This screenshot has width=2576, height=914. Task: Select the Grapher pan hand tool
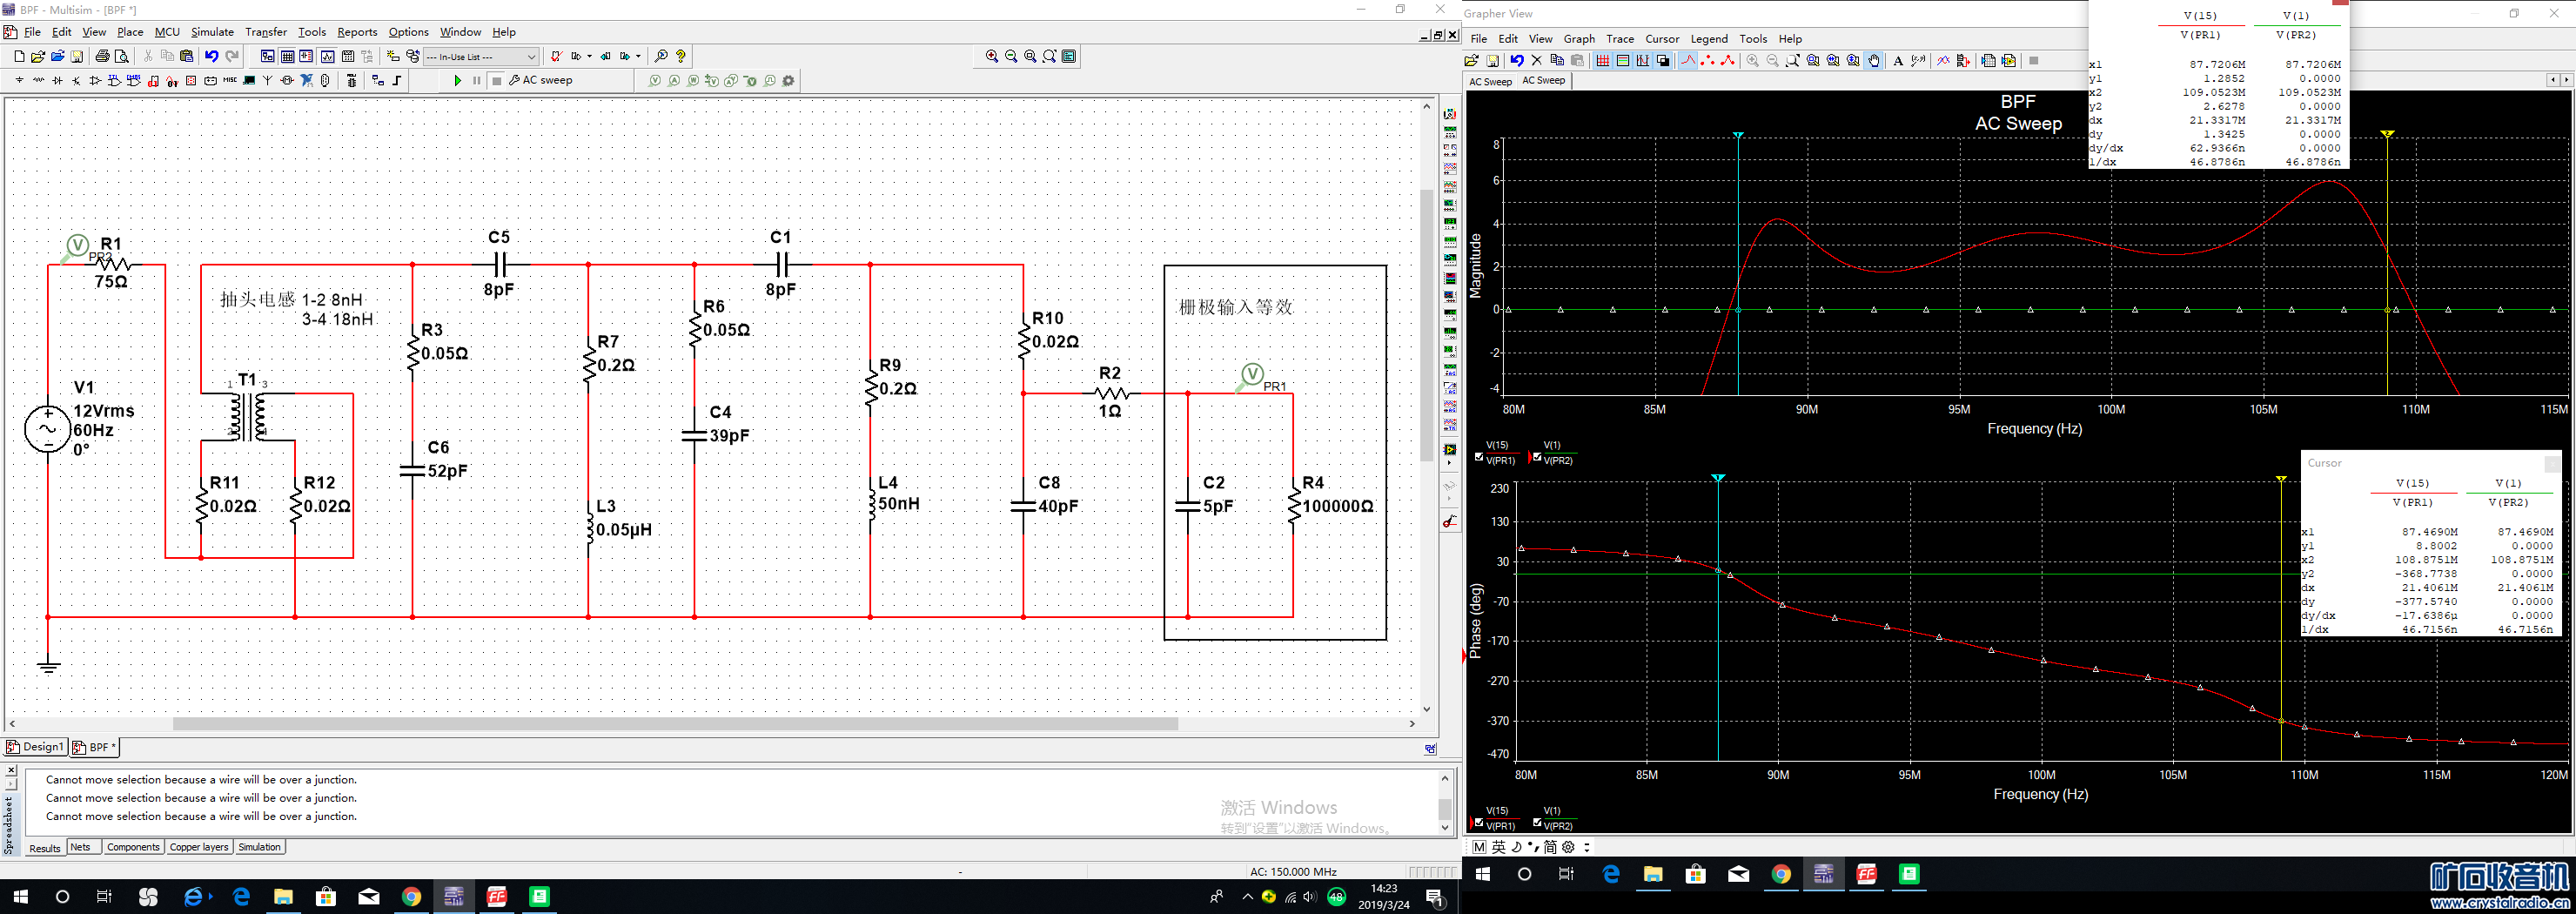click(x=1873, y=61)
